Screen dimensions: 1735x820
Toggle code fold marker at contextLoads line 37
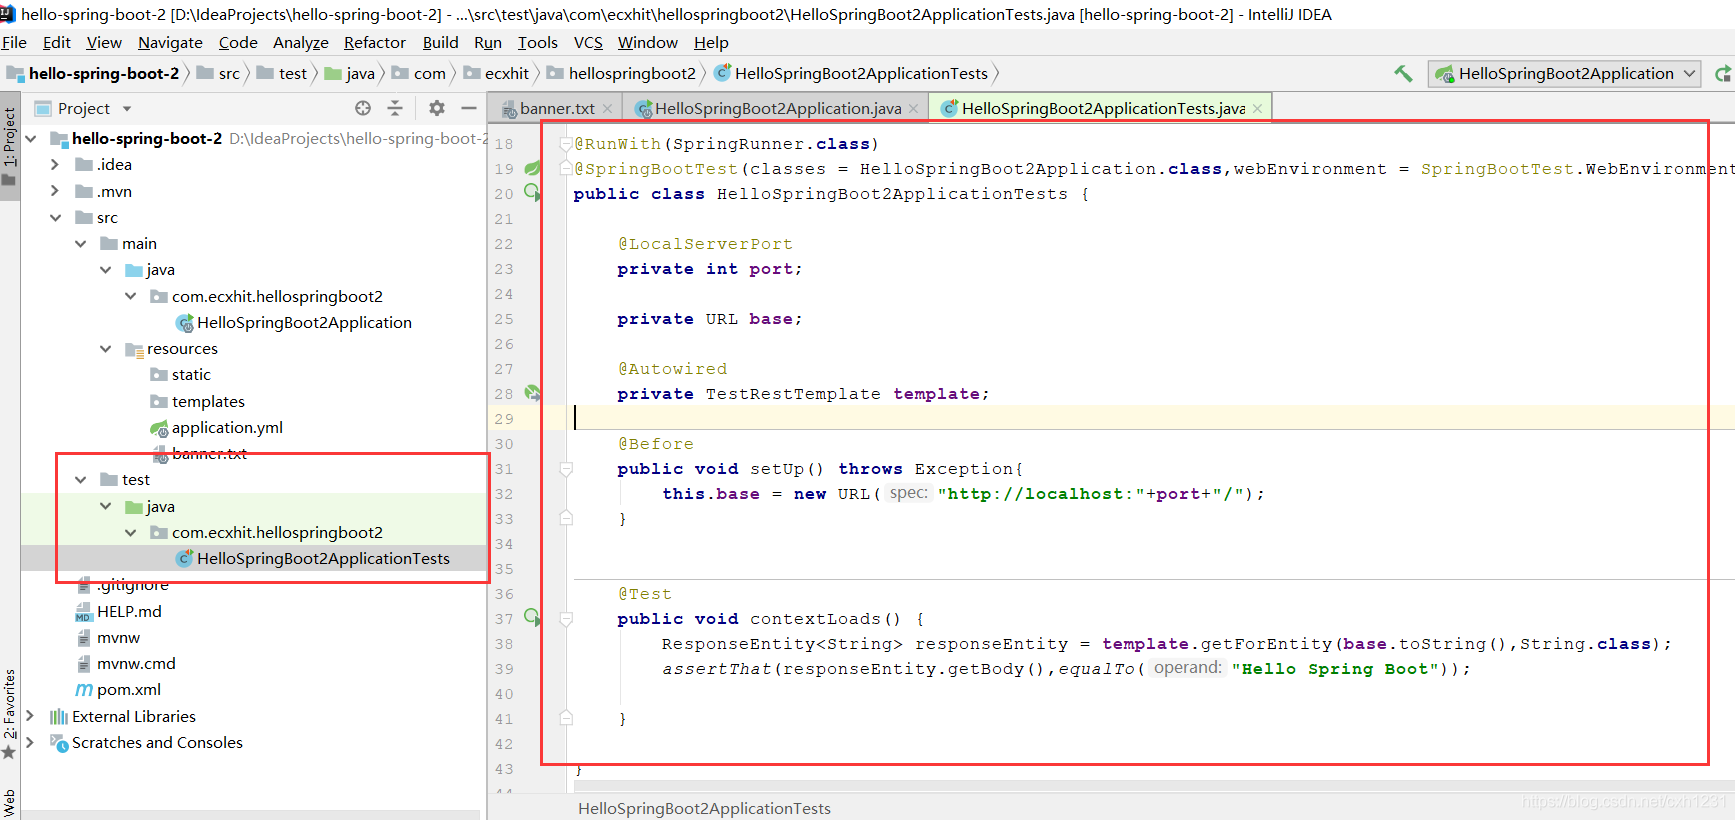pos(566,619)
